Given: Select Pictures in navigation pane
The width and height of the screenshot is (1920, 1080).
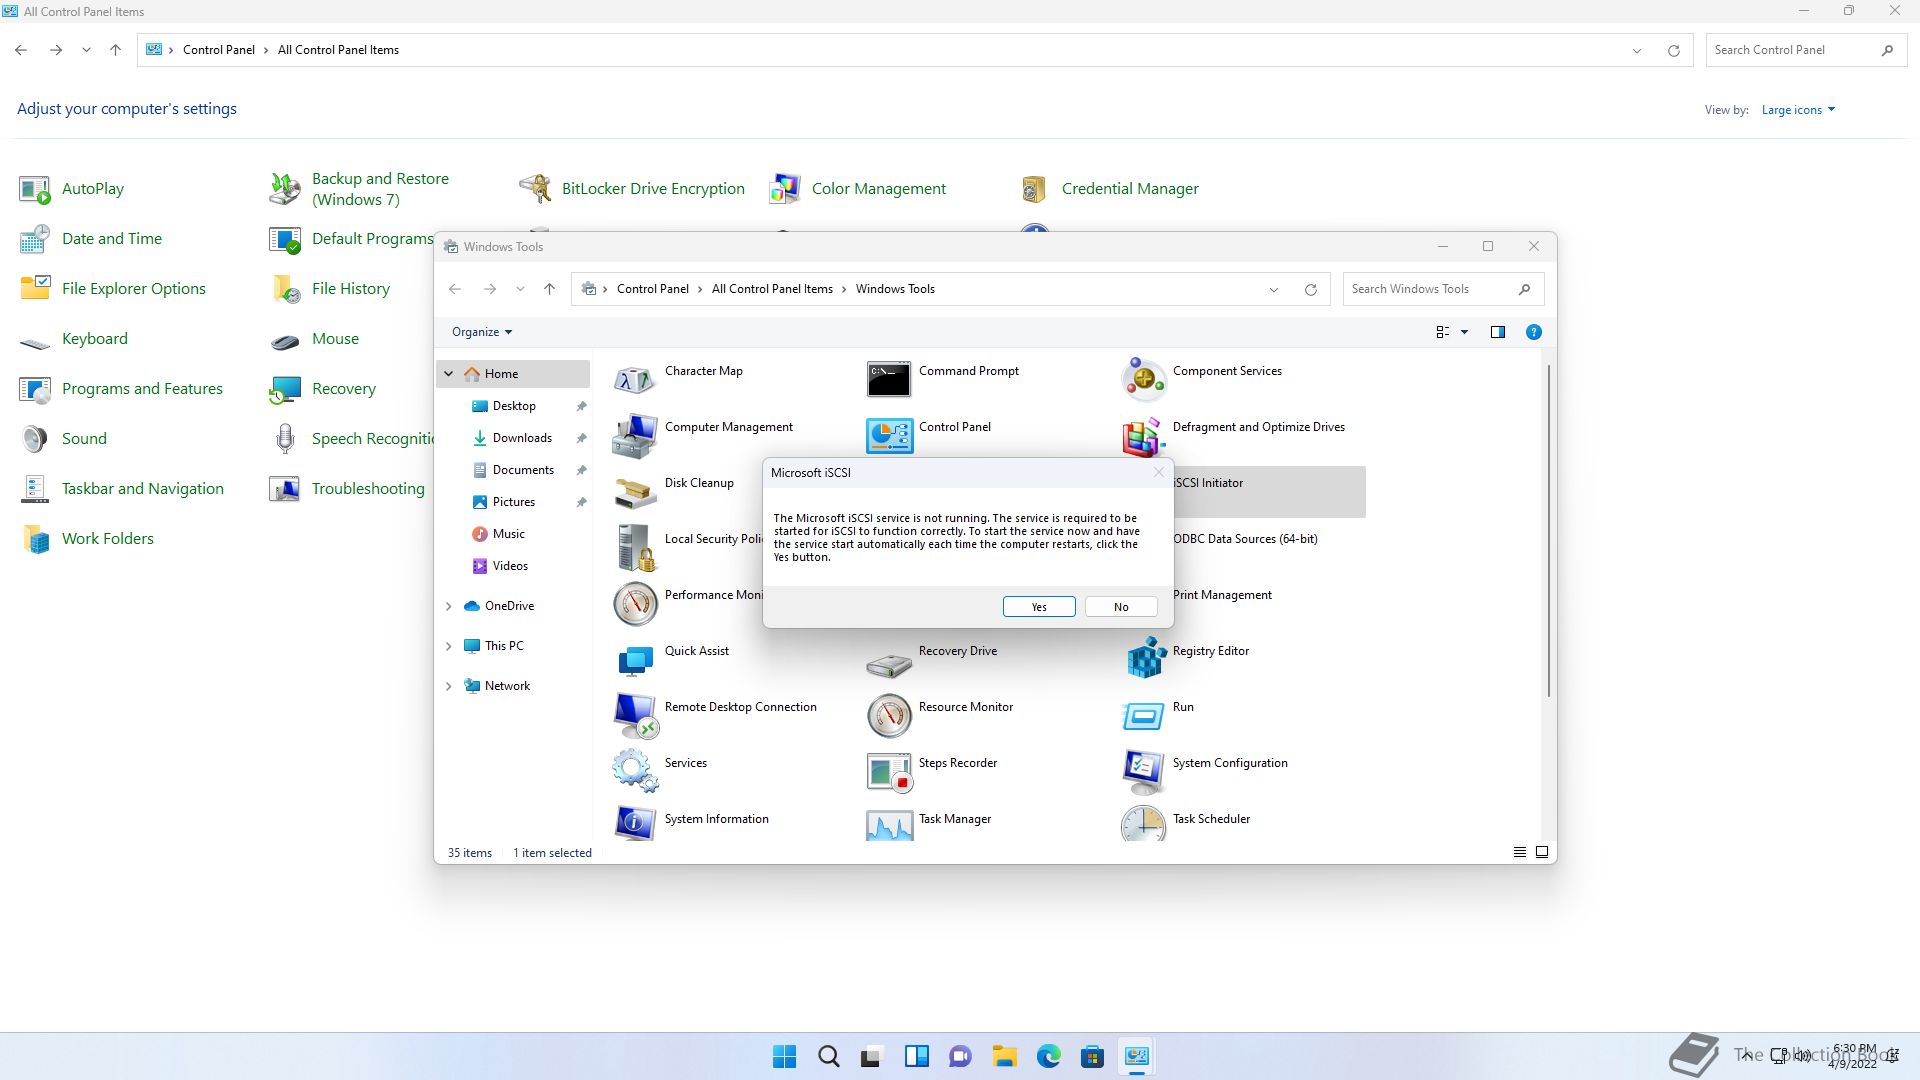Looking at the screenshot, I should 513,502.
